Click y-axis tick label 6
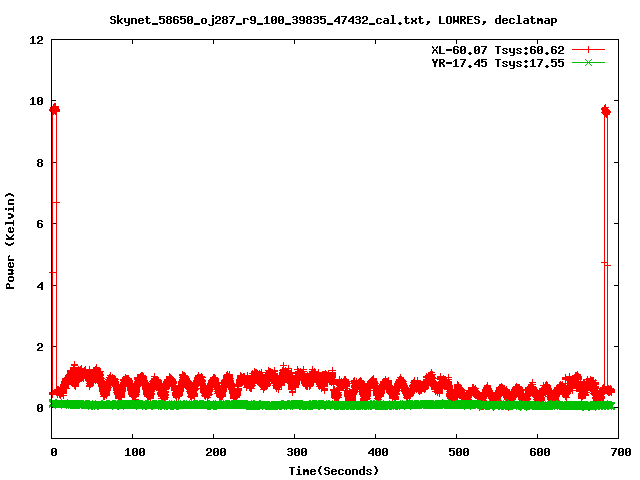This screenshot has height=480, width=640. (x=40, y=224)
